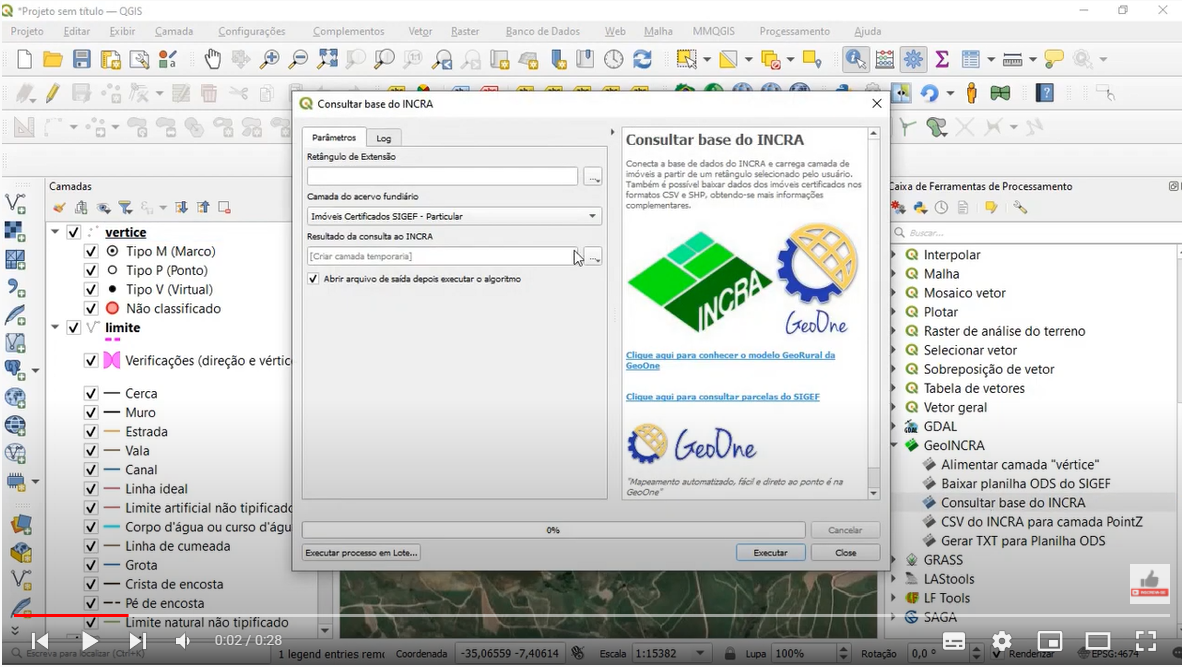Open Processing history clock icon in toolbox

942,207
